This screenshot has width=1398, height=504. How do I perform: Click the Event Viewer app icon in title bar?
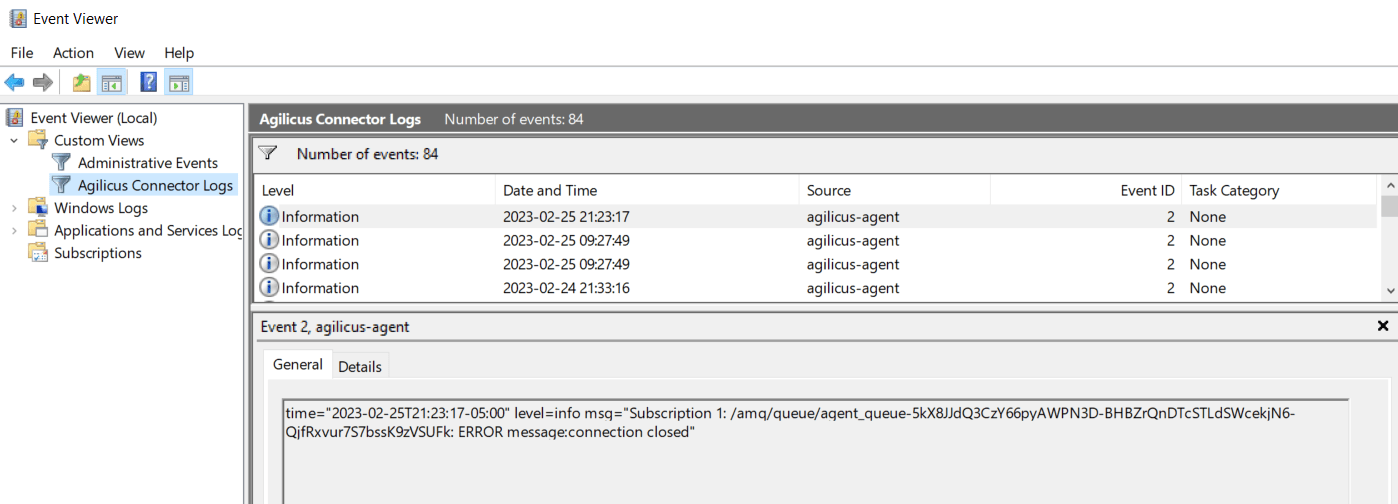[x=17, y=19]
